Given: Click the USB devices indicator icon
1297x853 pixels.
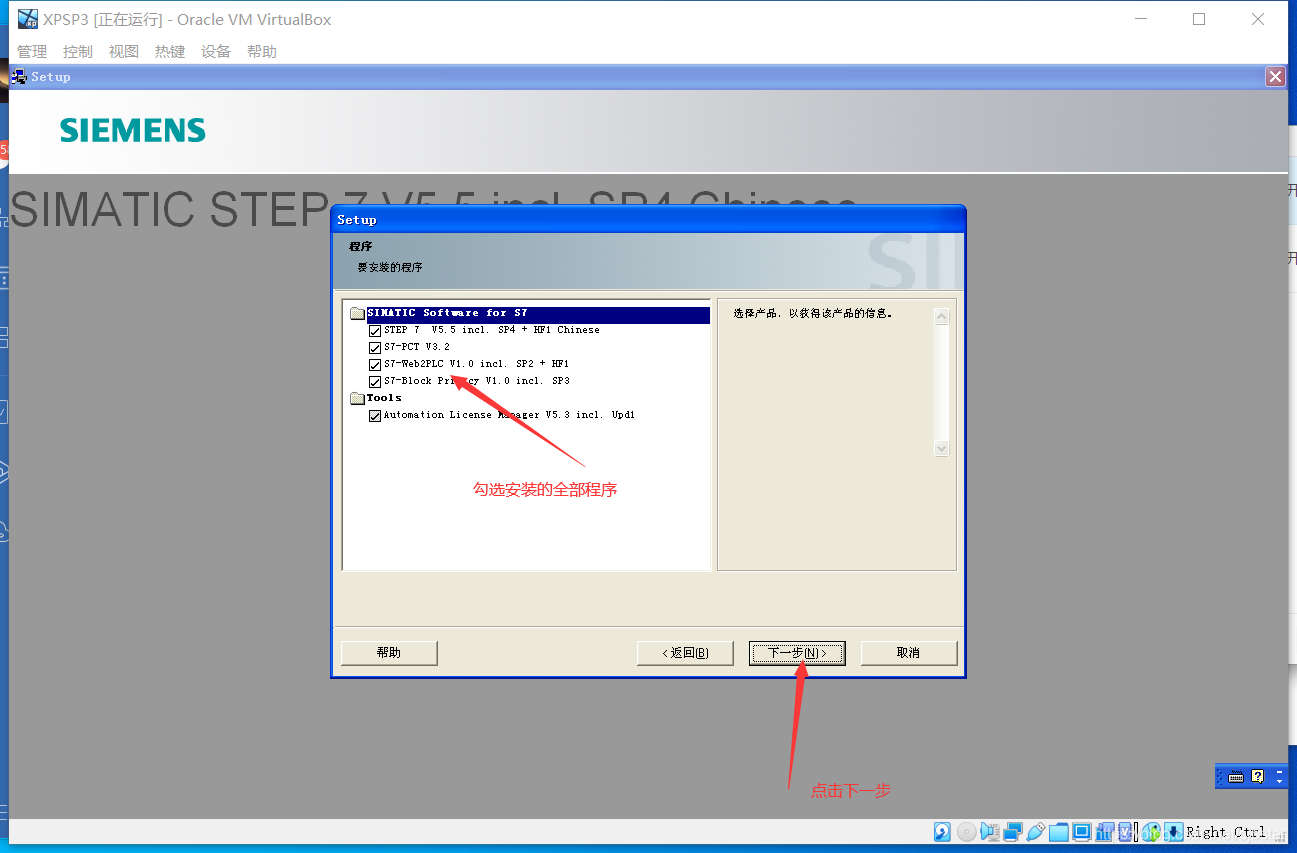Looking at the screenshot, I should pos(1036,832).
